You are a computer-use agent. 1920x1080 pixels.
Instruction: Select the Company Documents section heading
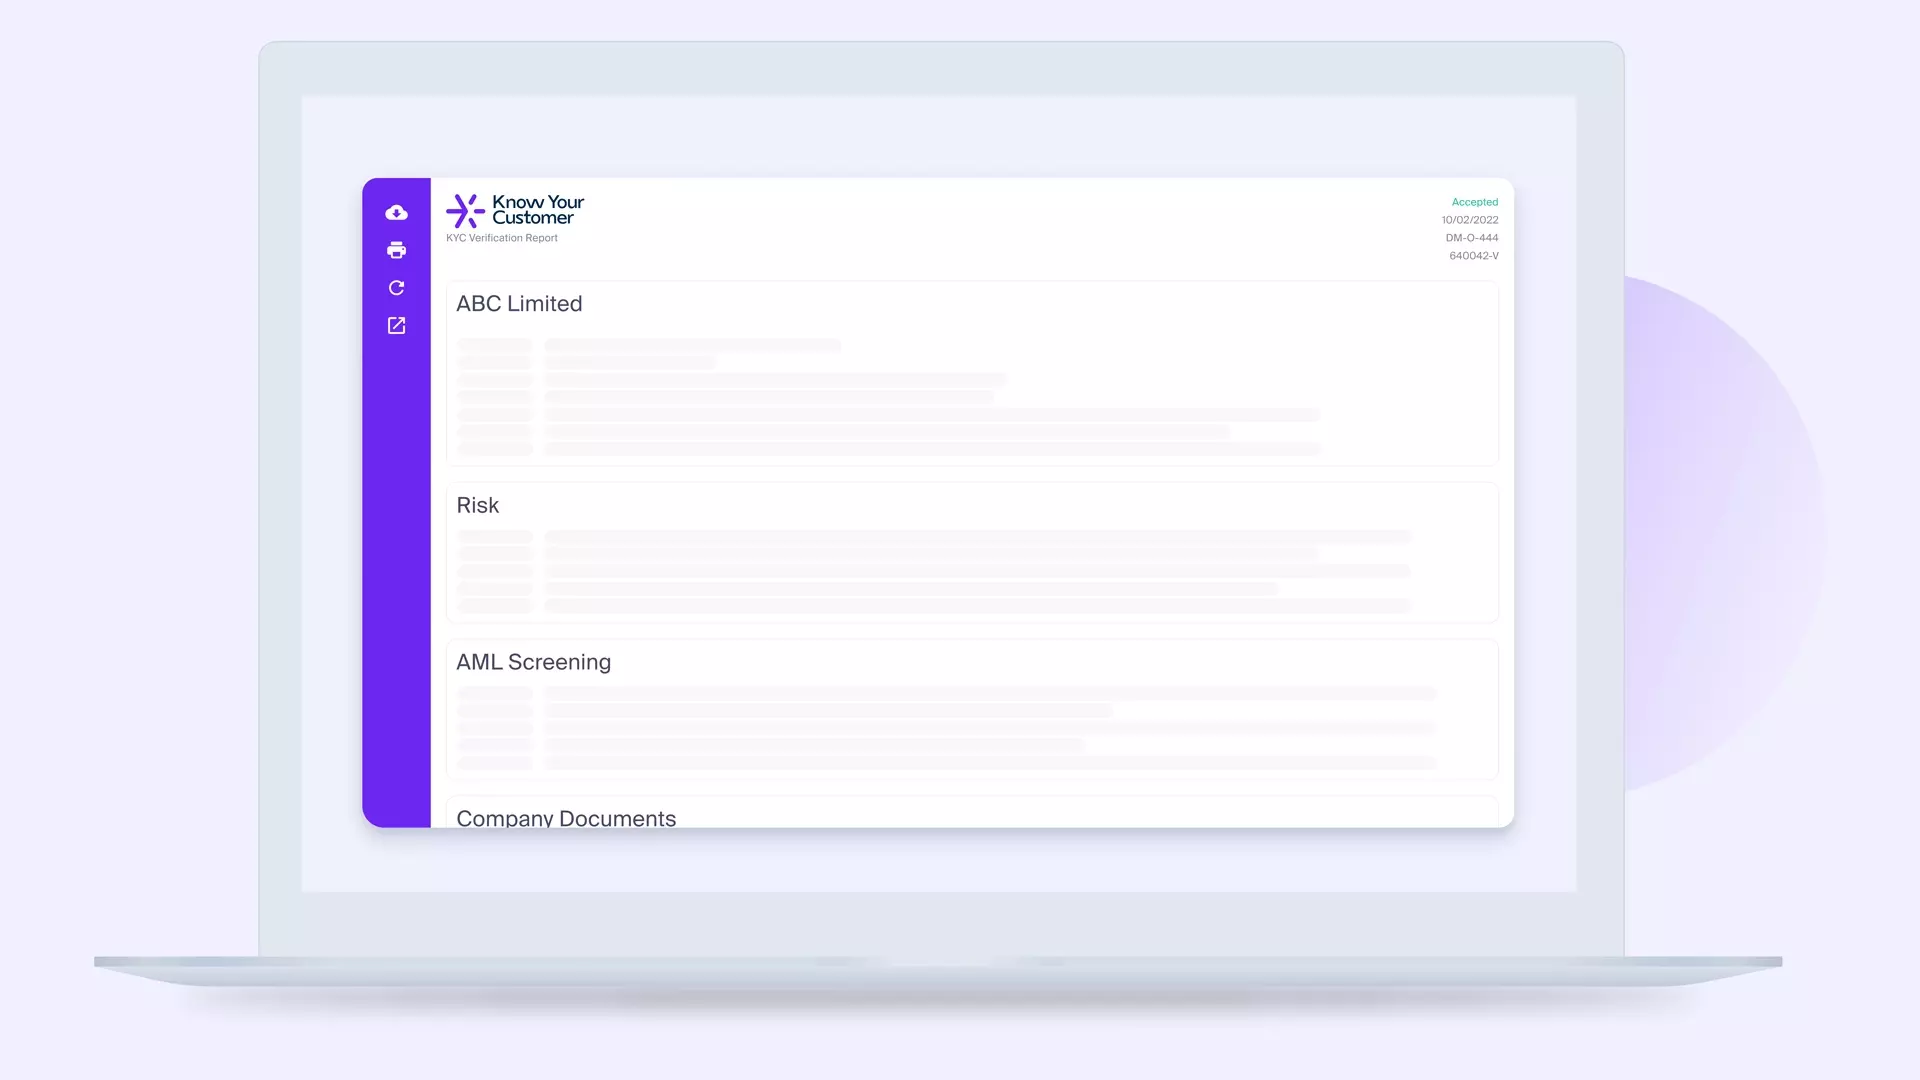pos(566,817)
